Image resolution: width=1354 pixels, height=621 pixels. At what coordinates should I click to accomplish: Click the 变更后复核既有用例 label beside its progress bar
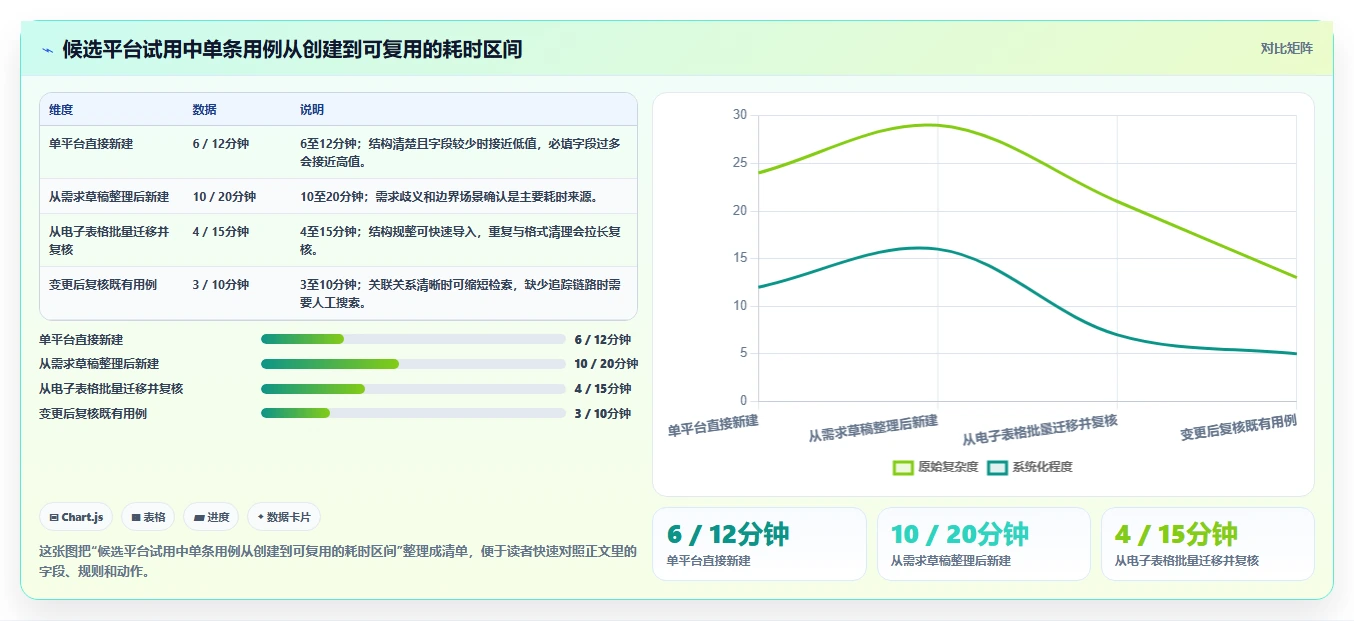pos(93,413)
